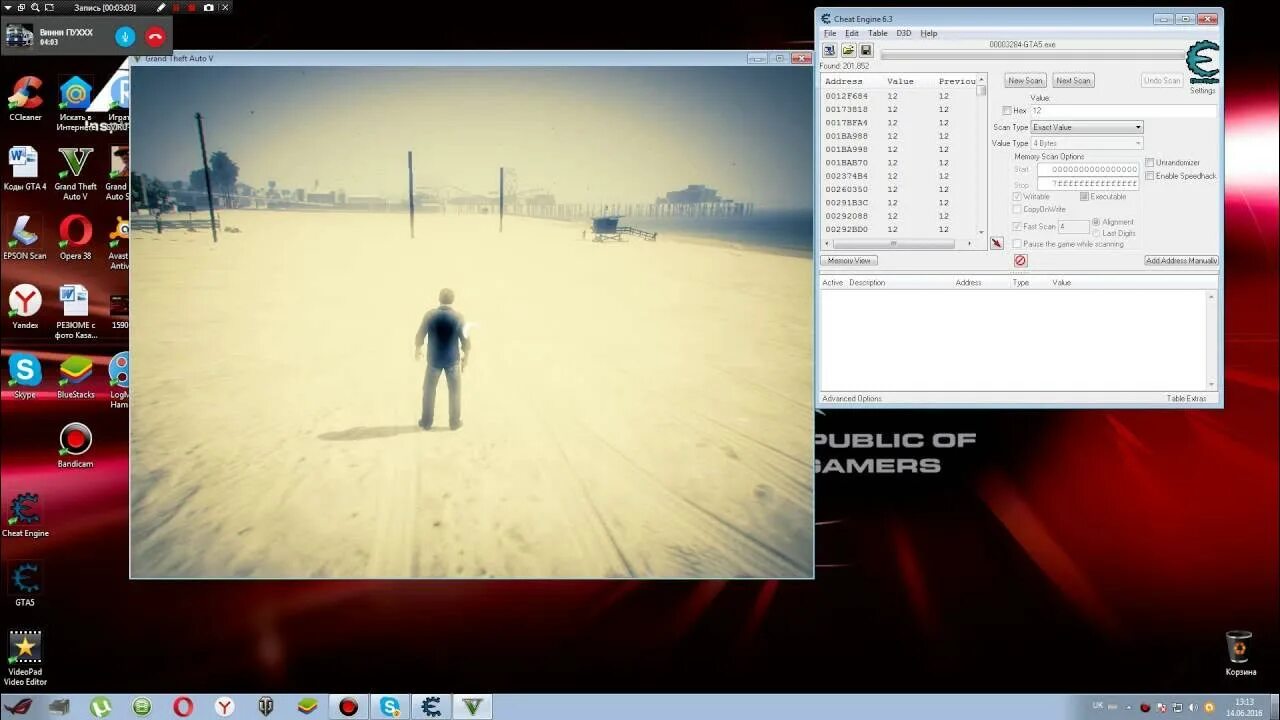Viewport: 1280px width, 720px height.
Task: Click the pencil draw icon in Bandicam bar
Action: 161,7
